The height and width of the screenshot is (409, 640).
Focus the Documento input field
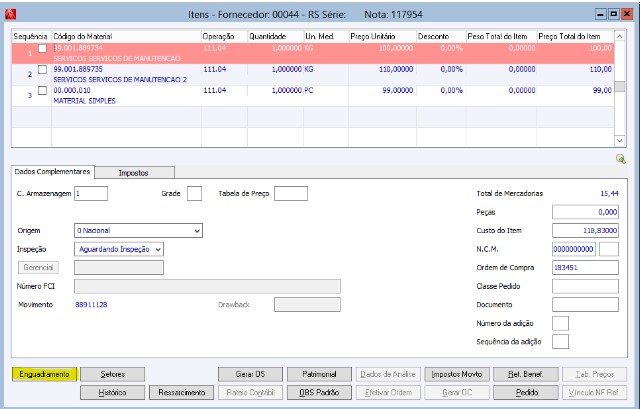pos(585,305)
